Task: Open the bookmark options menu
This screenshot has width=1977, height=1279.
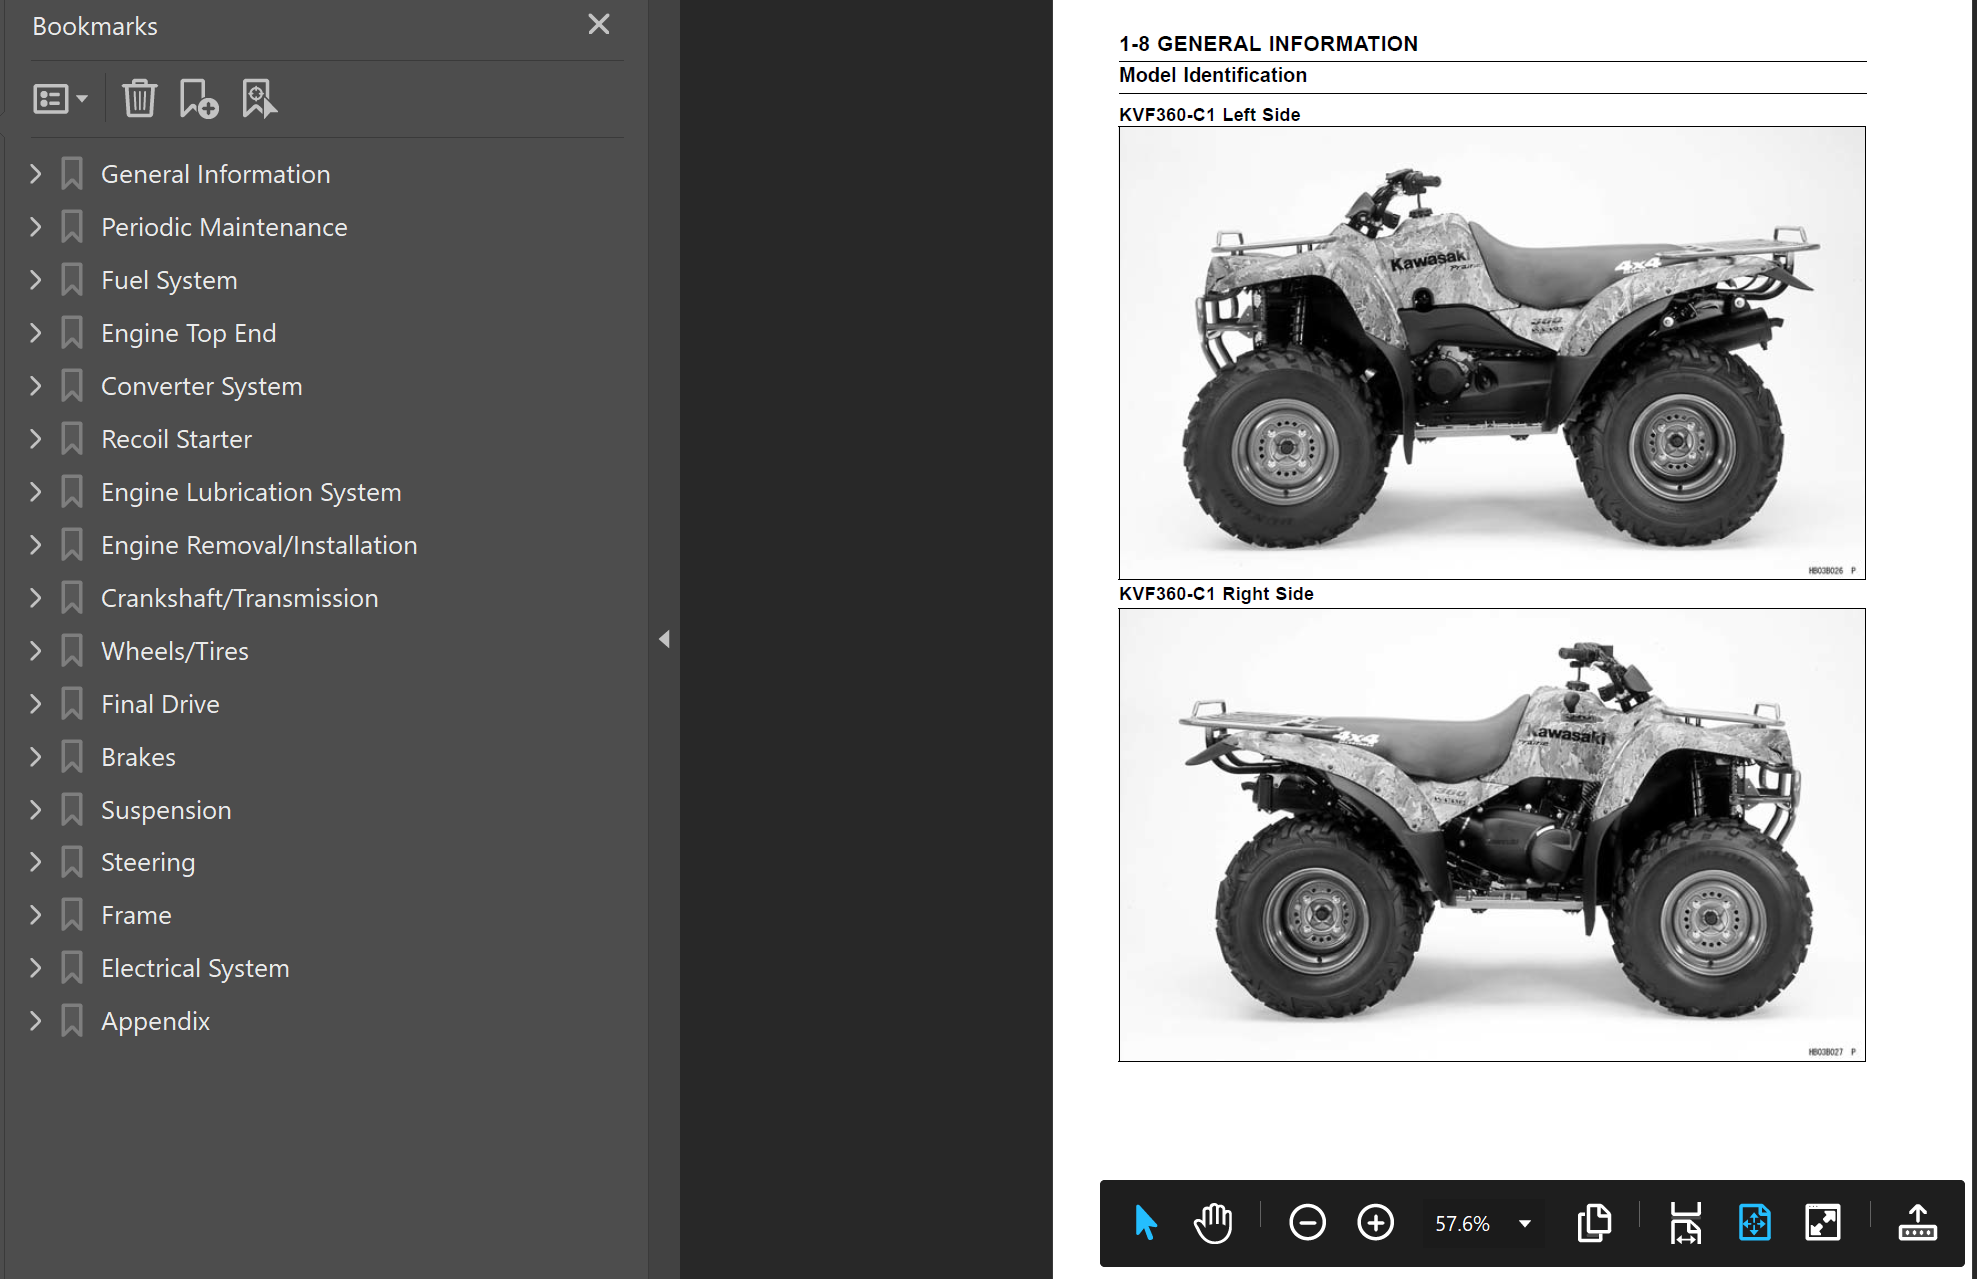Action: [x=60, y=99]
